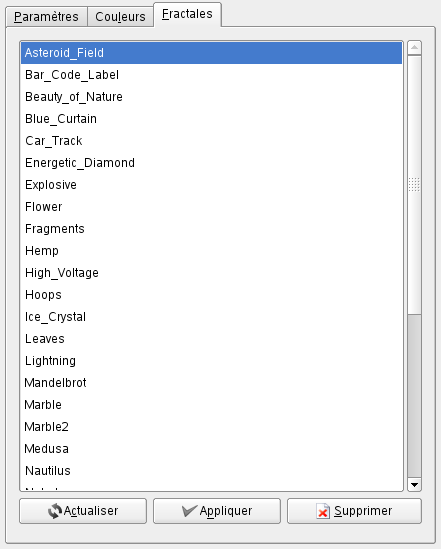Switch to the Paramètres tab
Image resolution: width=441 pixels, height=549 pixels.
tap(46, 16)
